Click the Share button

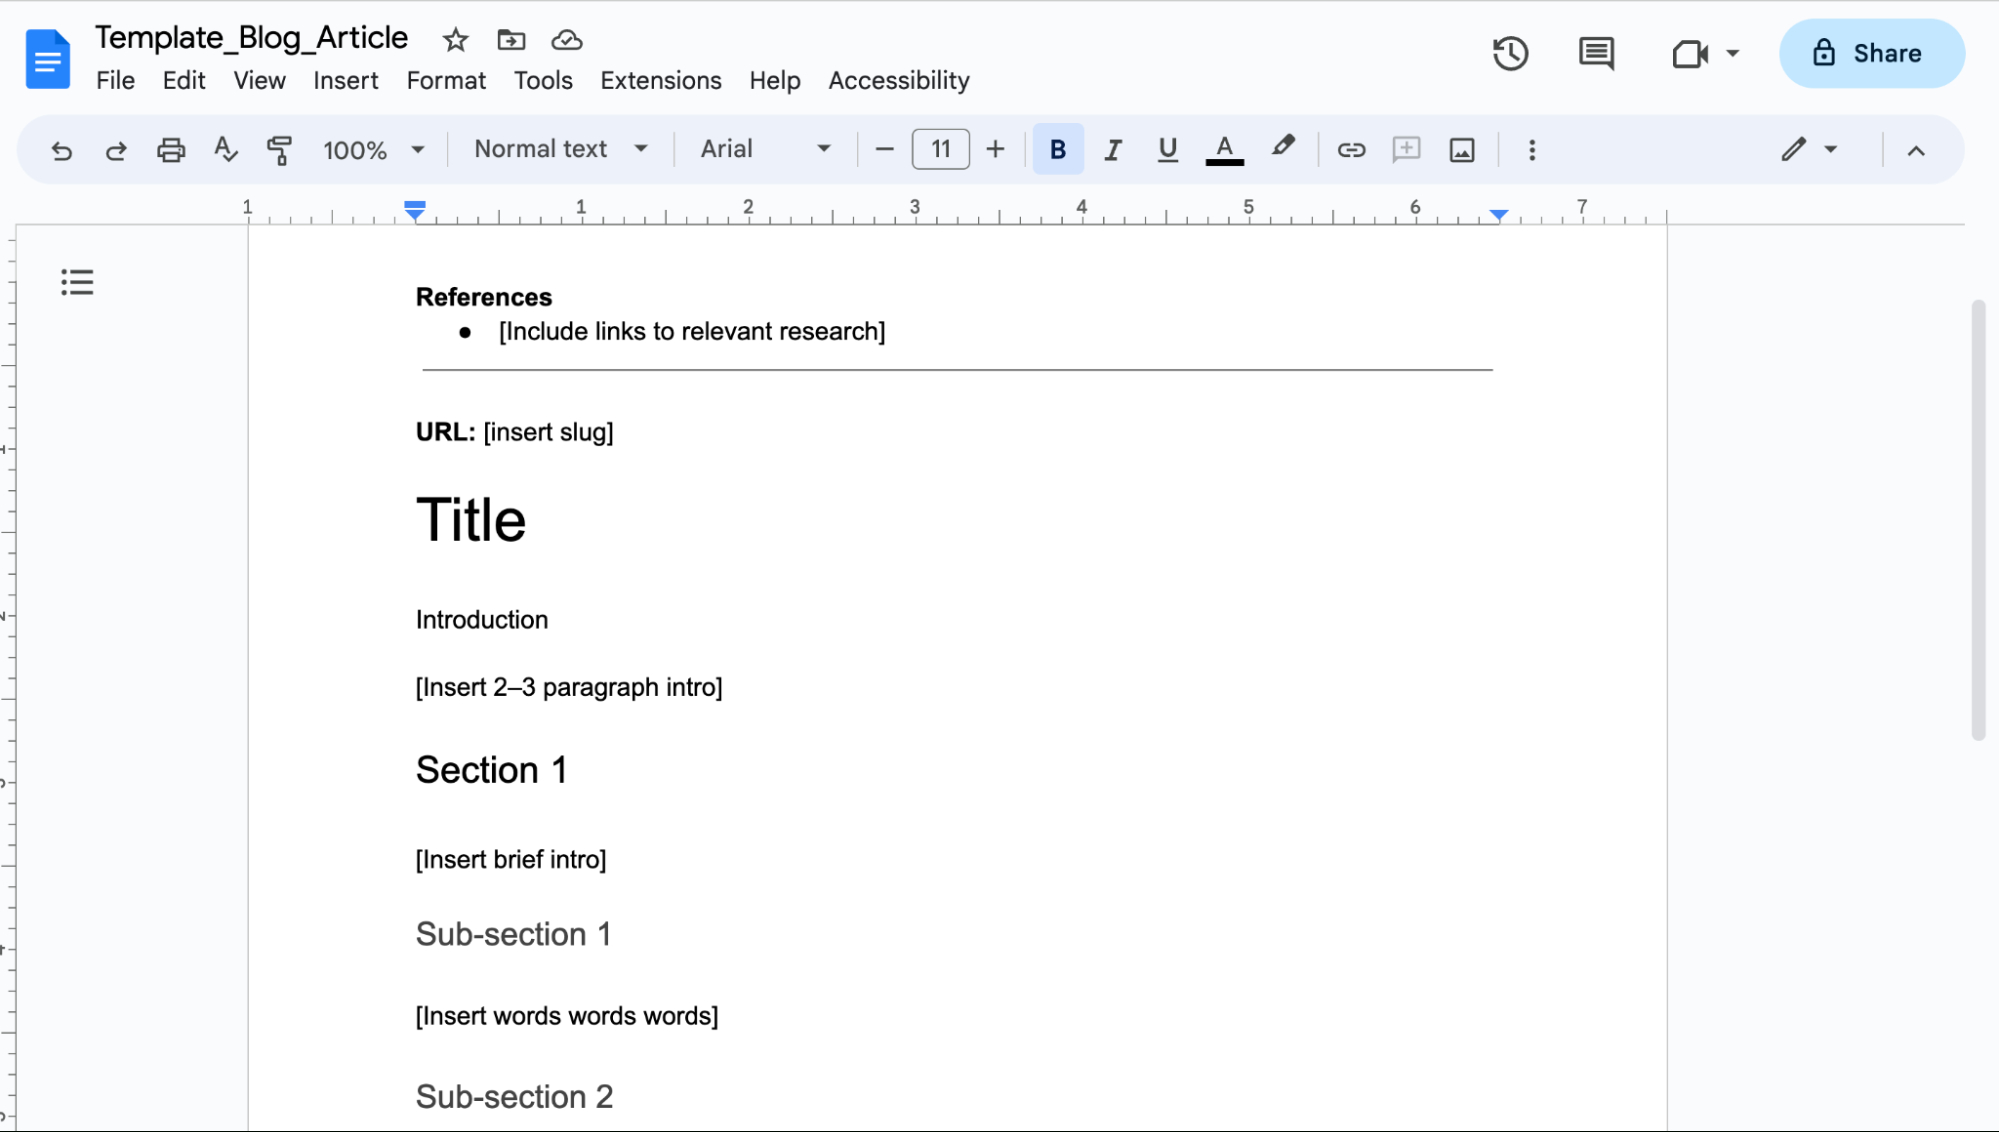[x=1871, y=53]
